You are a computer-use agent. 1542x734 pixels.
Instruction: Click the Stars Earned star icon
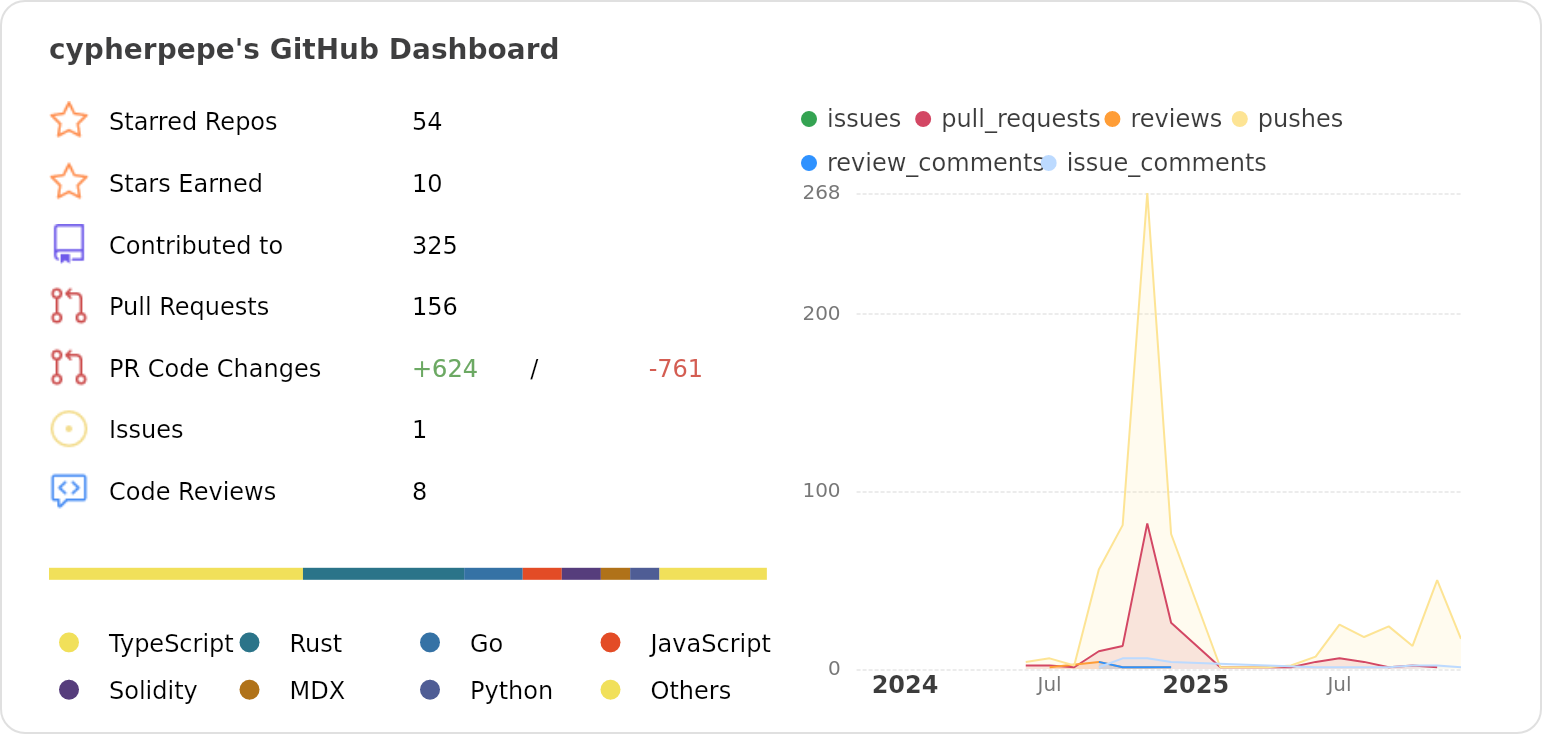pyautogui.click(x=68, y=182)
